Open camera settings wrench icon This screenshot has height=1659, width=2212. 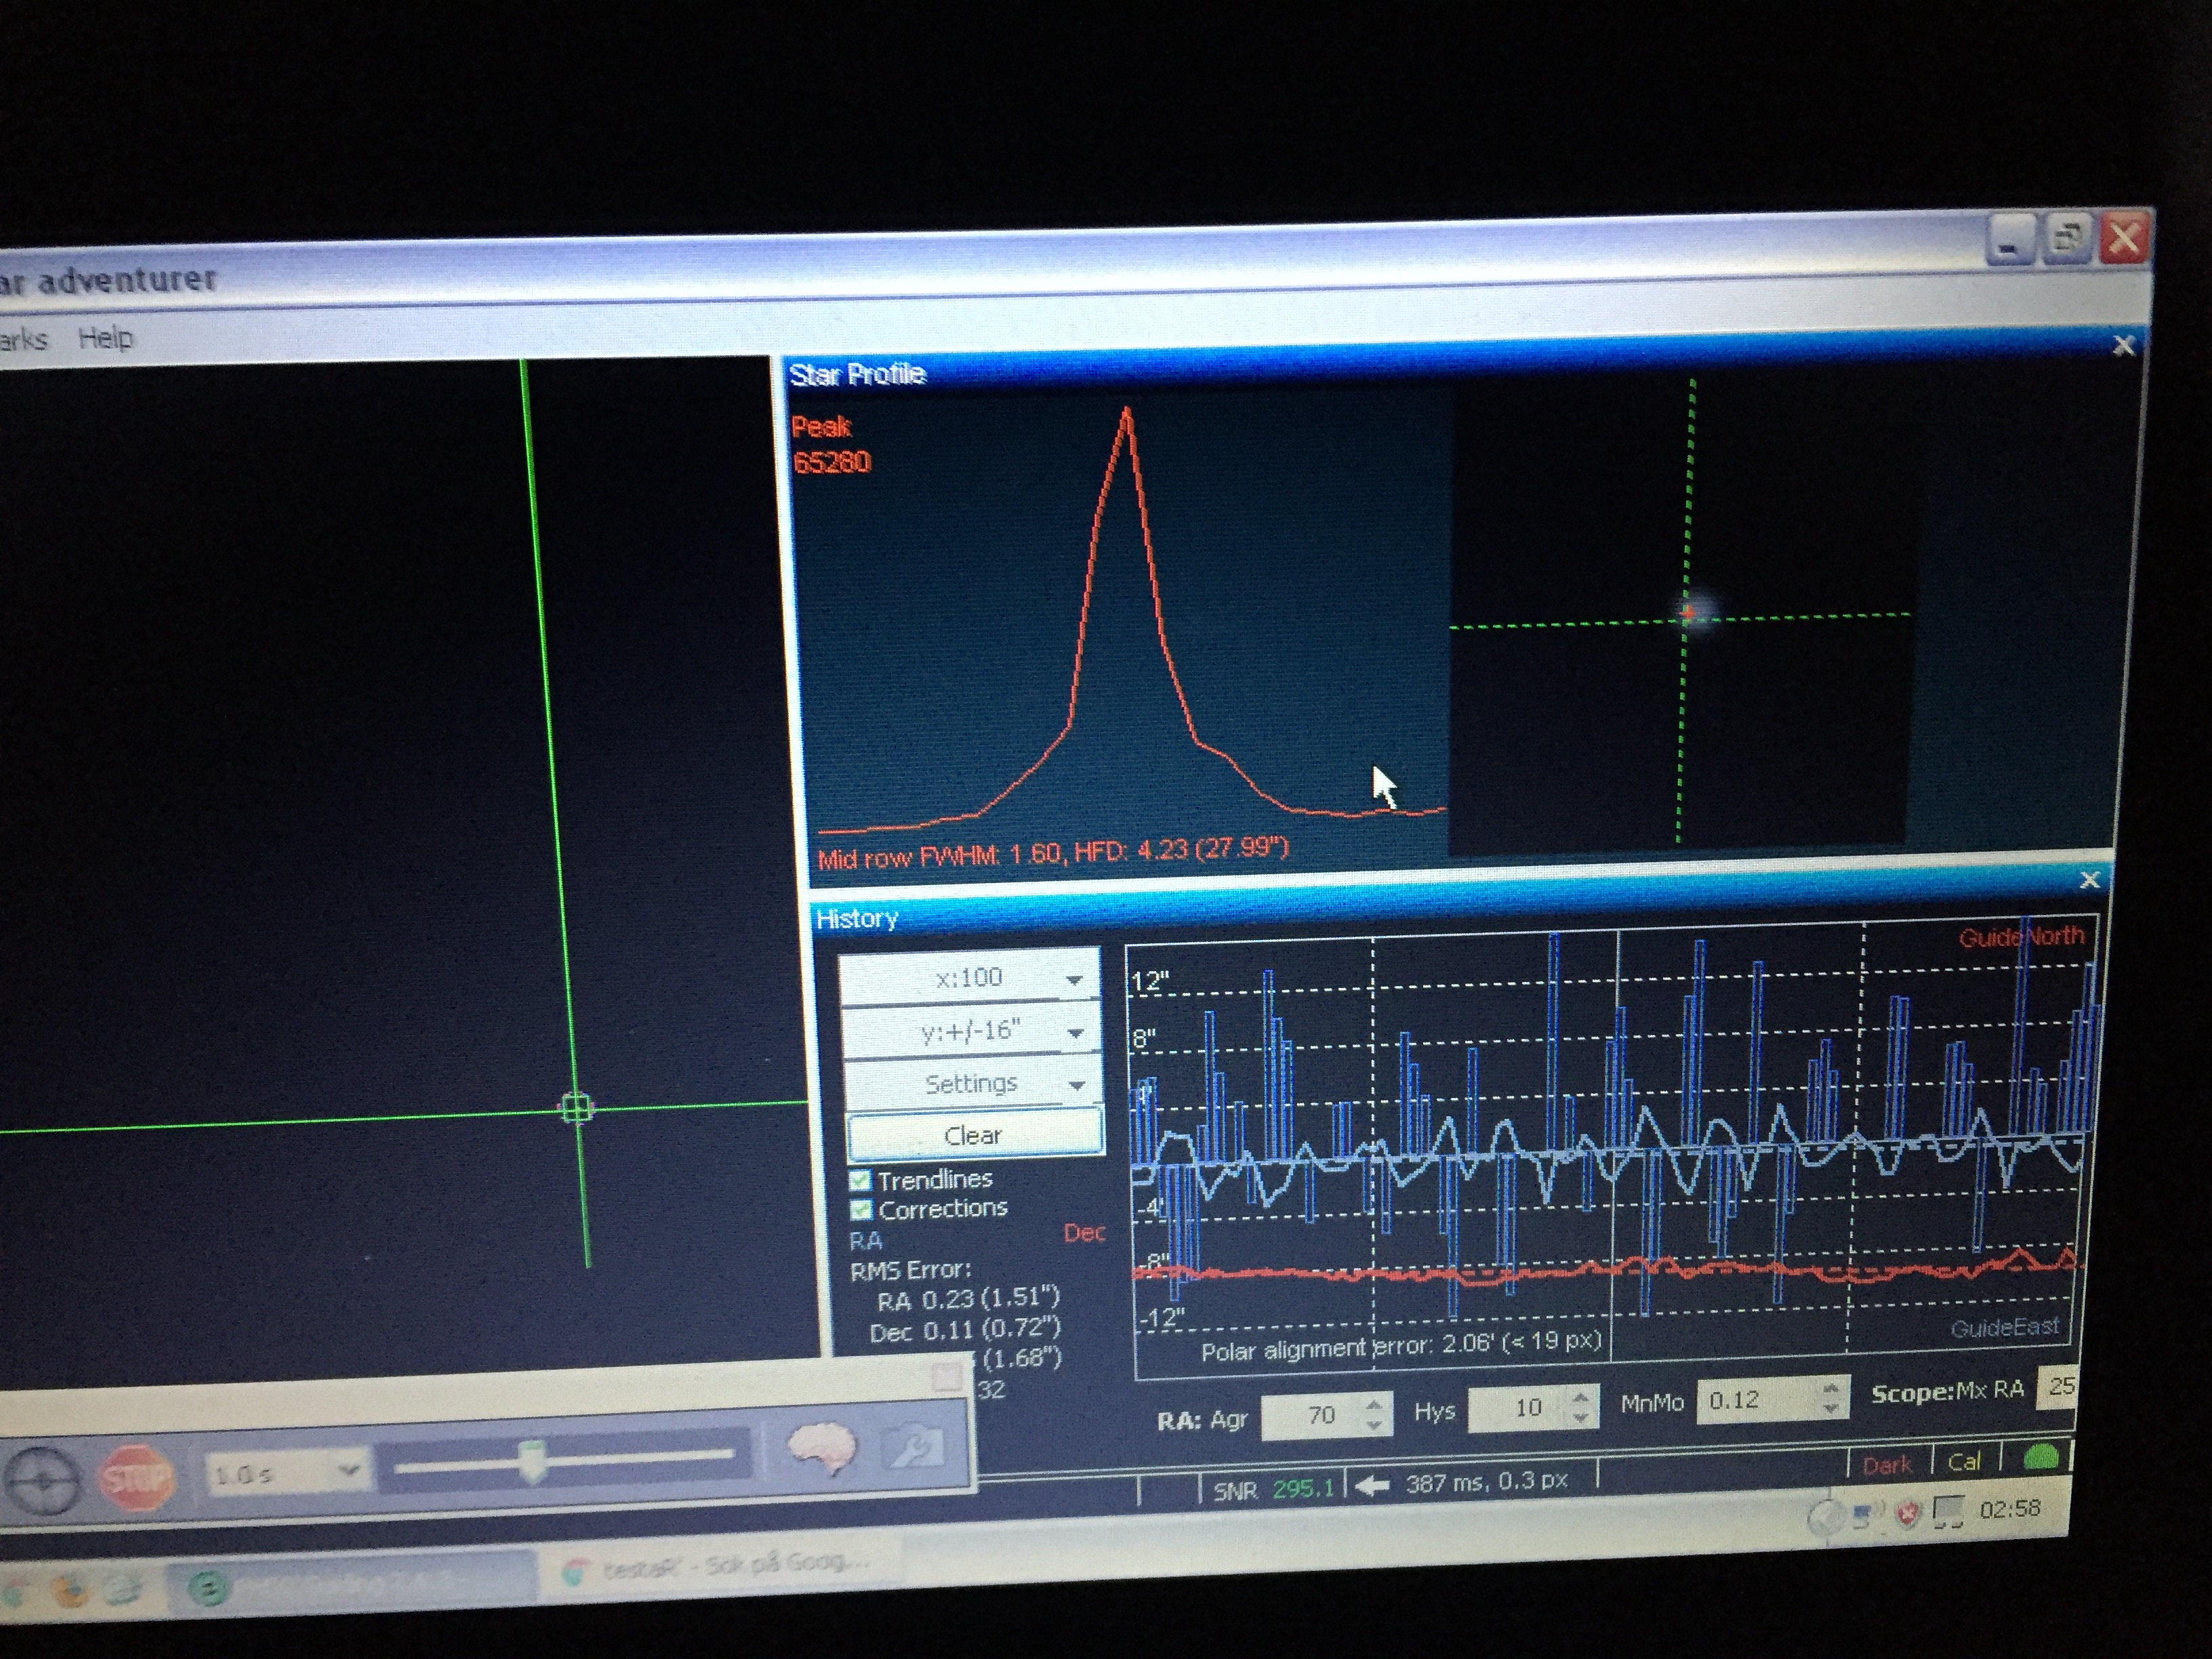pos(914,1447)
